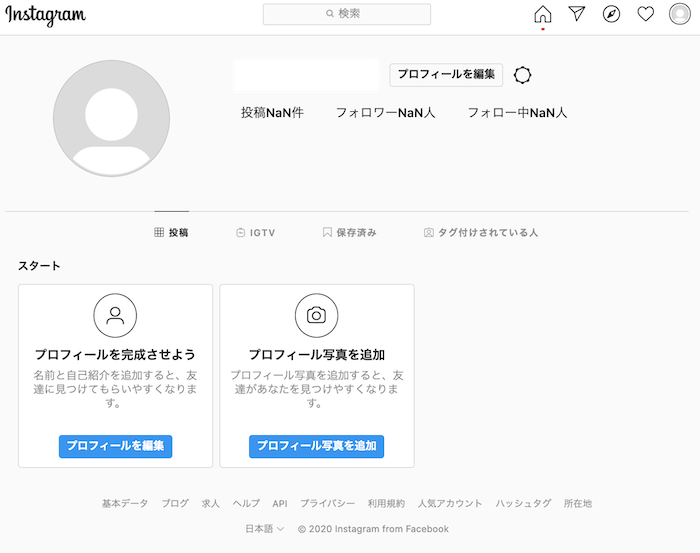
Task: Click the profile avatar in top bar
Action: tap(679, 14)
